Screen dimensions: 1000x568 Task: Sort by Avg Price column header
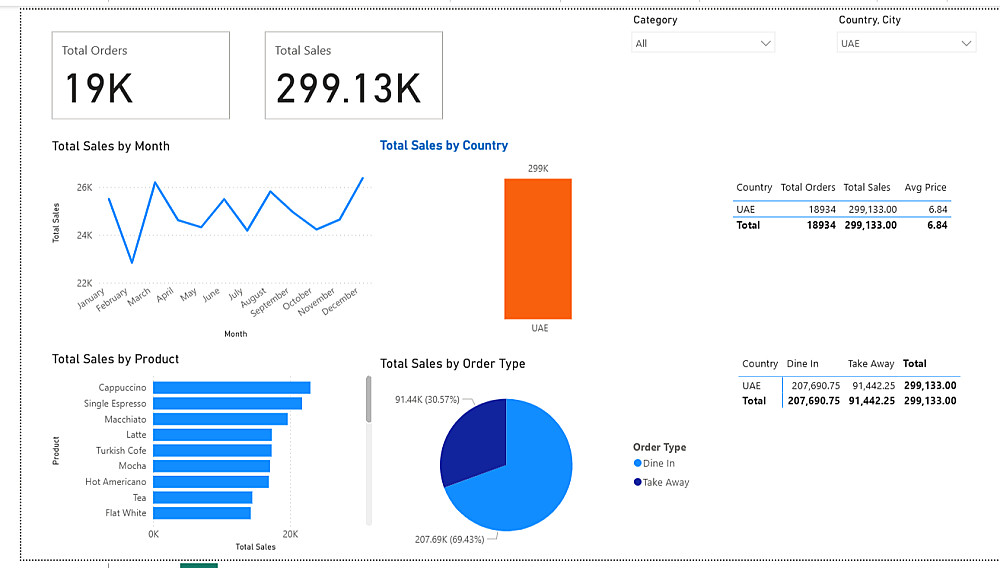click(x=925, y=187)
